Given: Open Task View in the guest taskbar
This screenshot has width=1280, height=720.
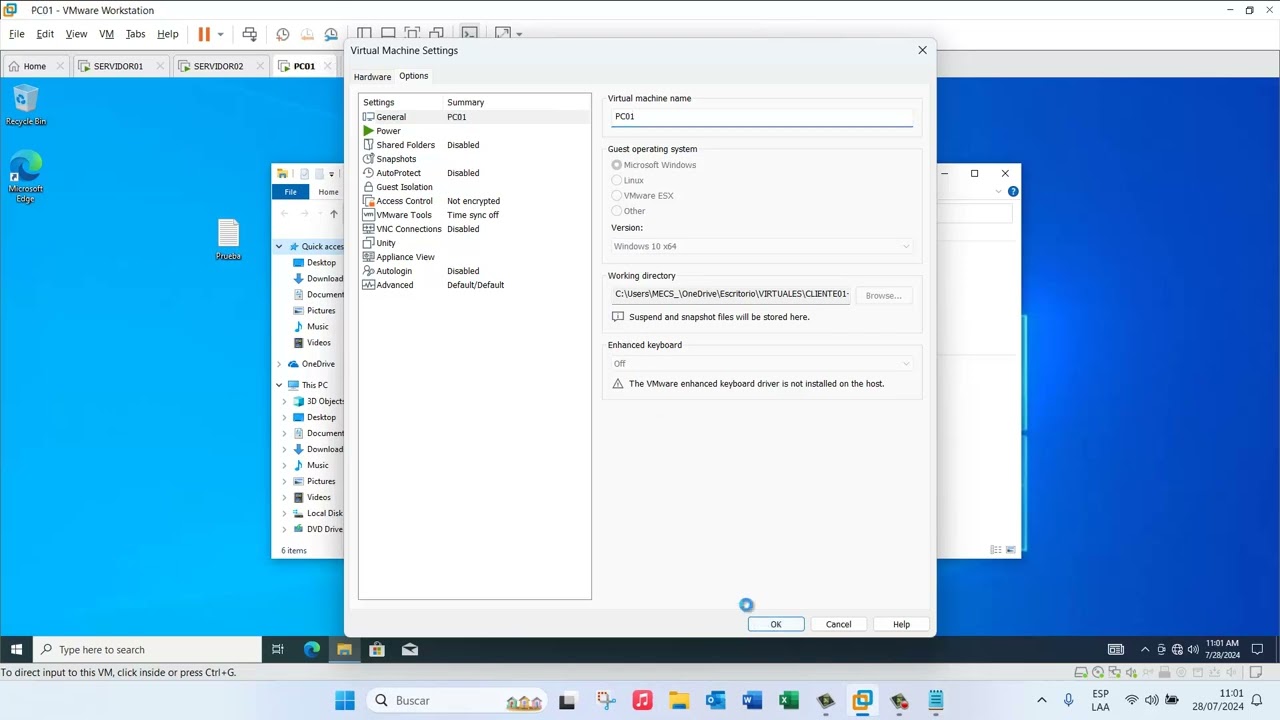Looking at the screenshot, I should [278, 650].
